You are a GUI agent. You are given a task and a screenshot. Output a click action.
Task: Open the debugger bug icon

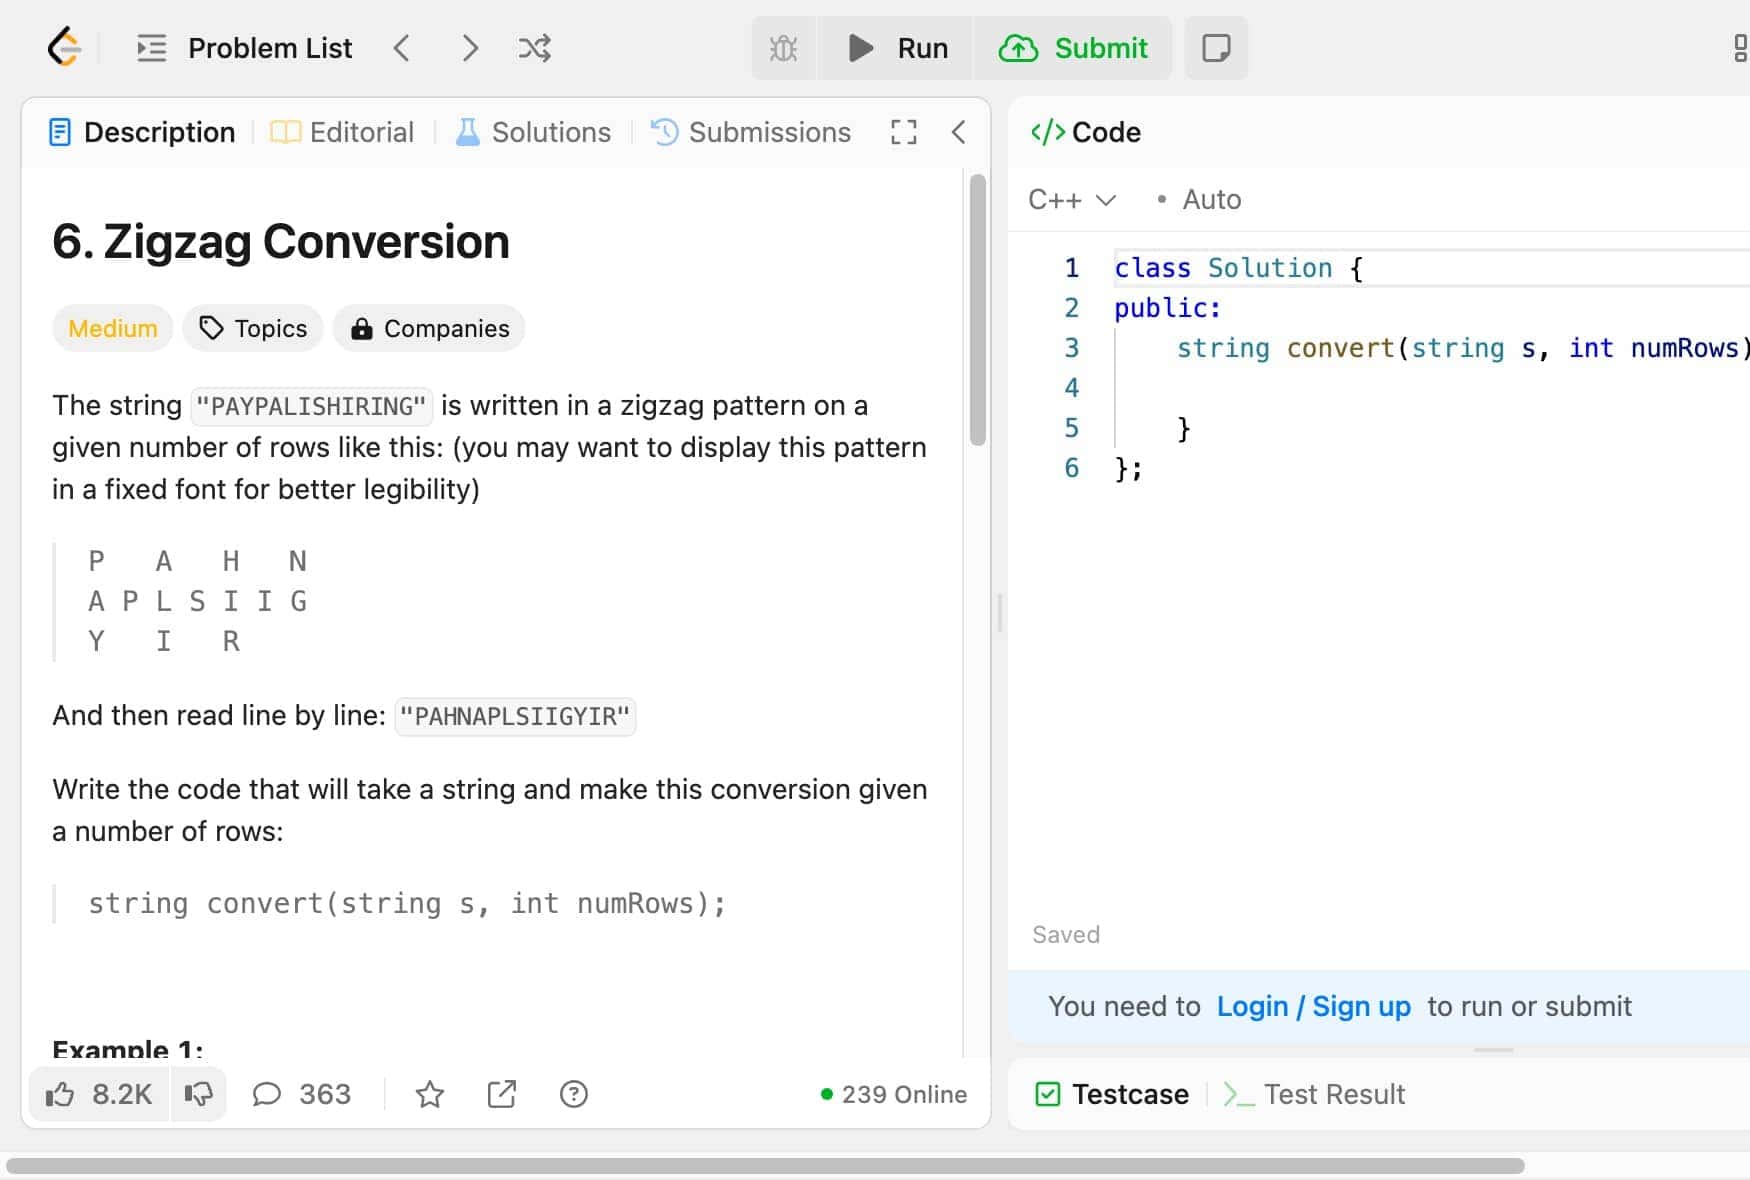tap(783, 48)
